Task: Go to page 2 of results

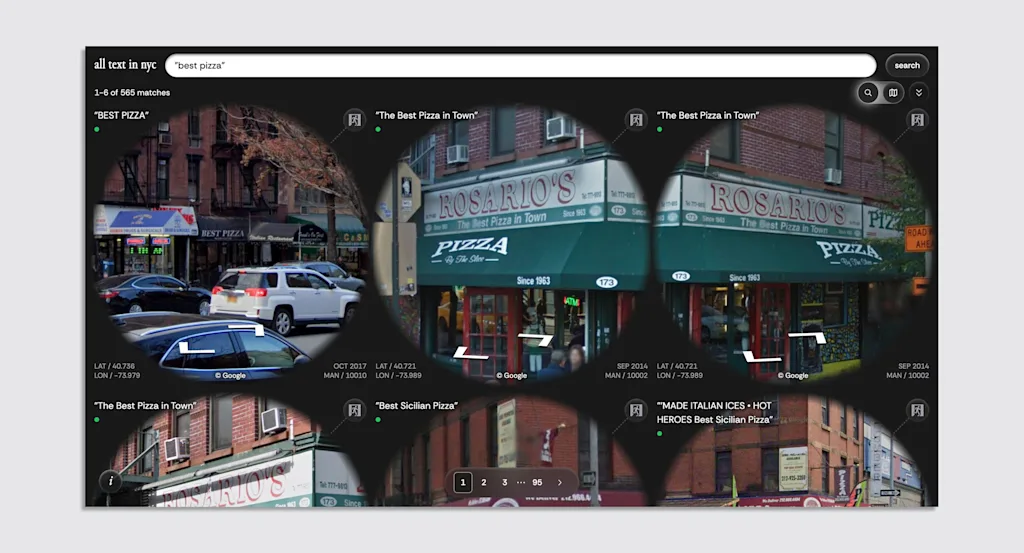Action: pos(484,482)
